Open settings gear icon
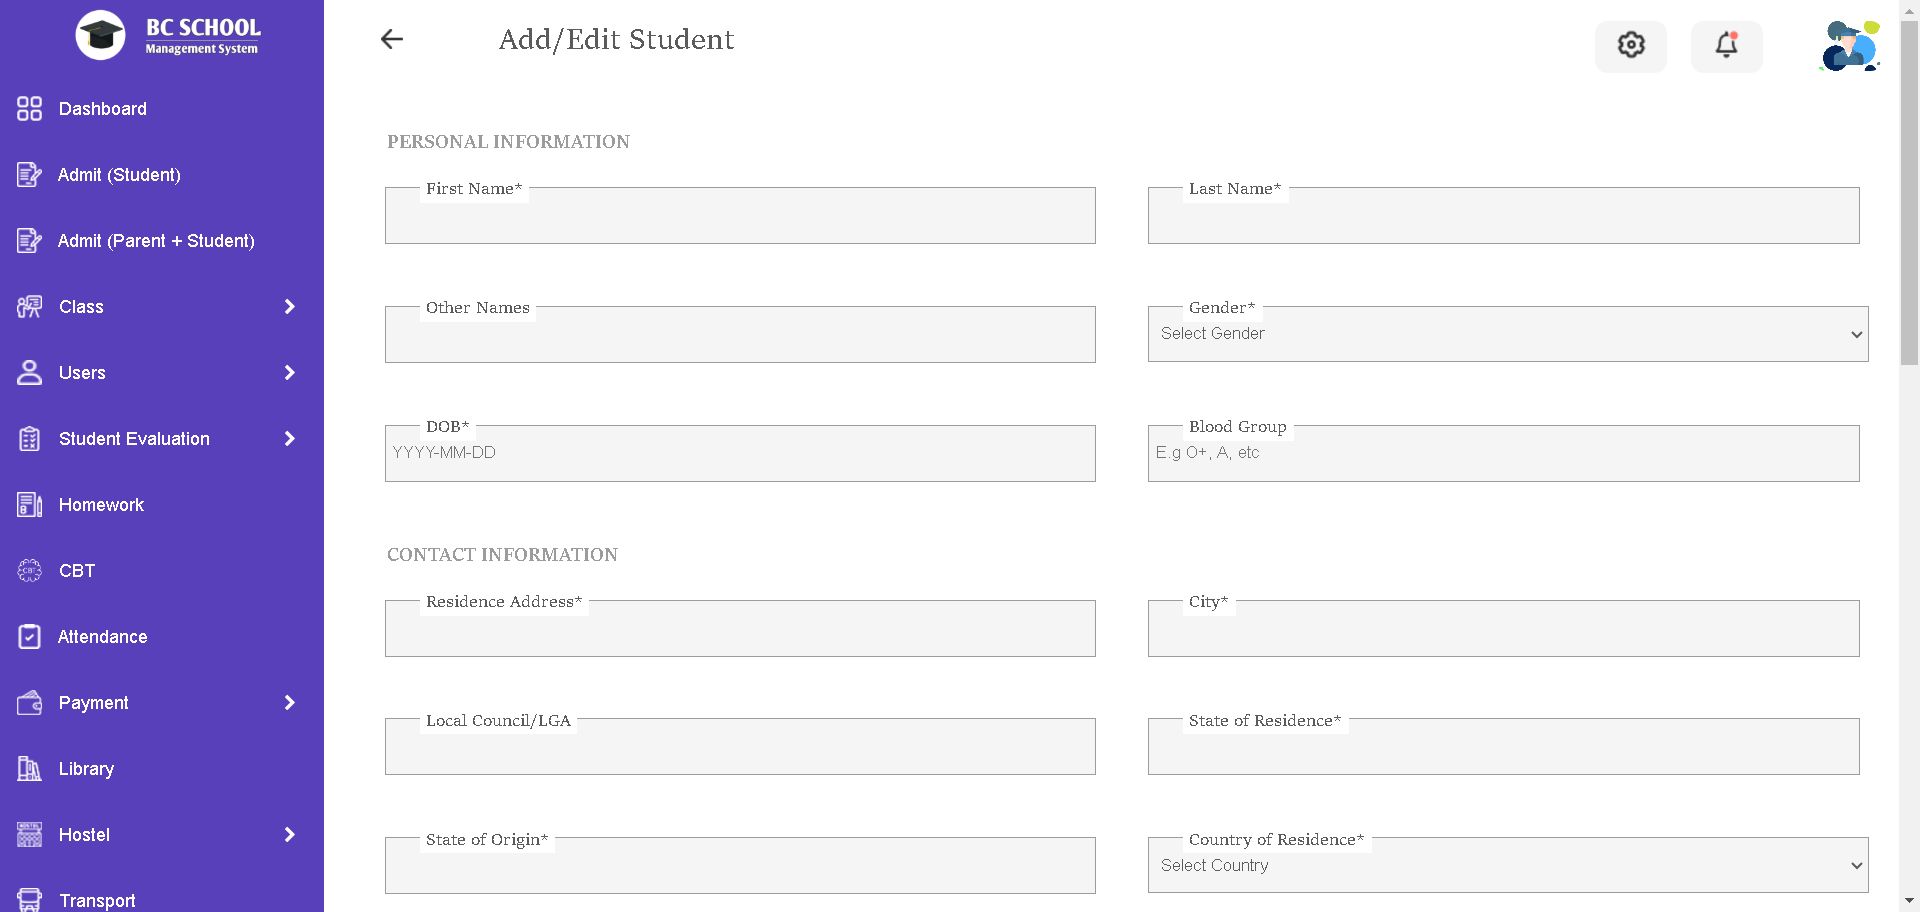Viewport: 1920px width, 912px height. click(x=1631, y=45)
